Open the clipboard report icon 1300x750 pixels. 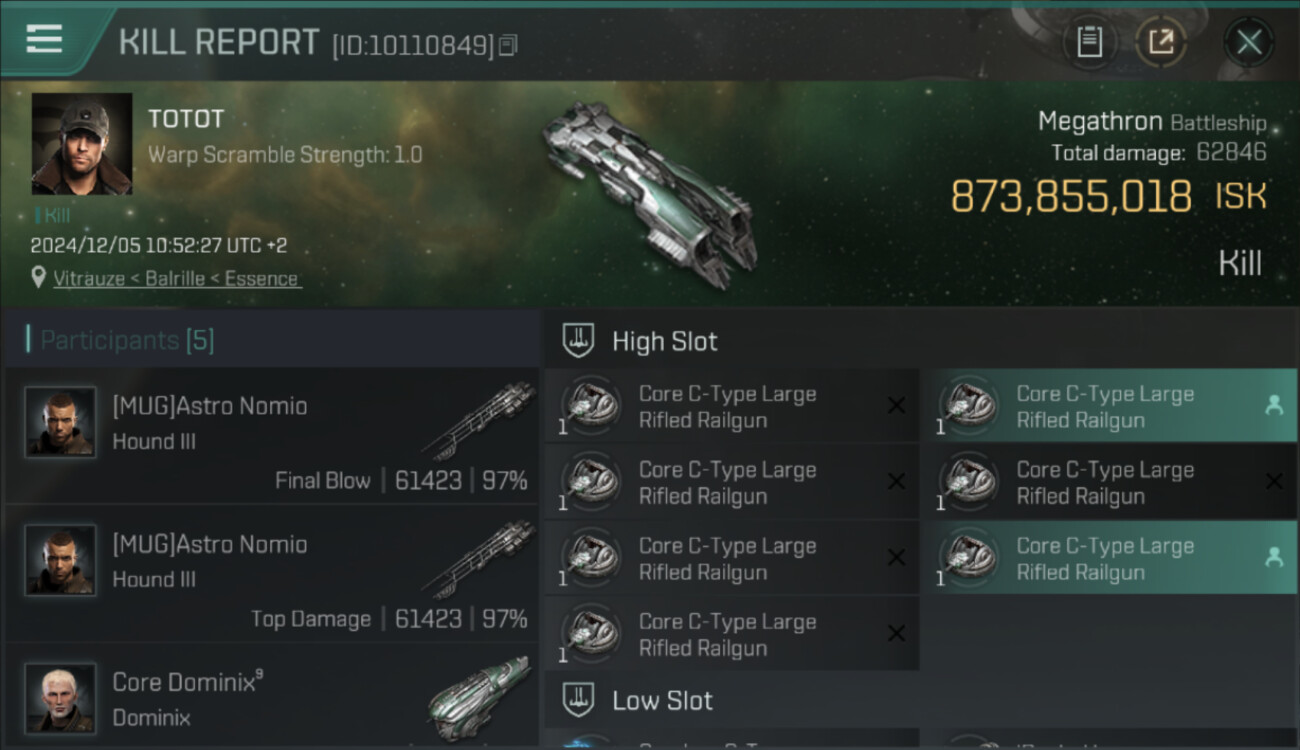1089,42
